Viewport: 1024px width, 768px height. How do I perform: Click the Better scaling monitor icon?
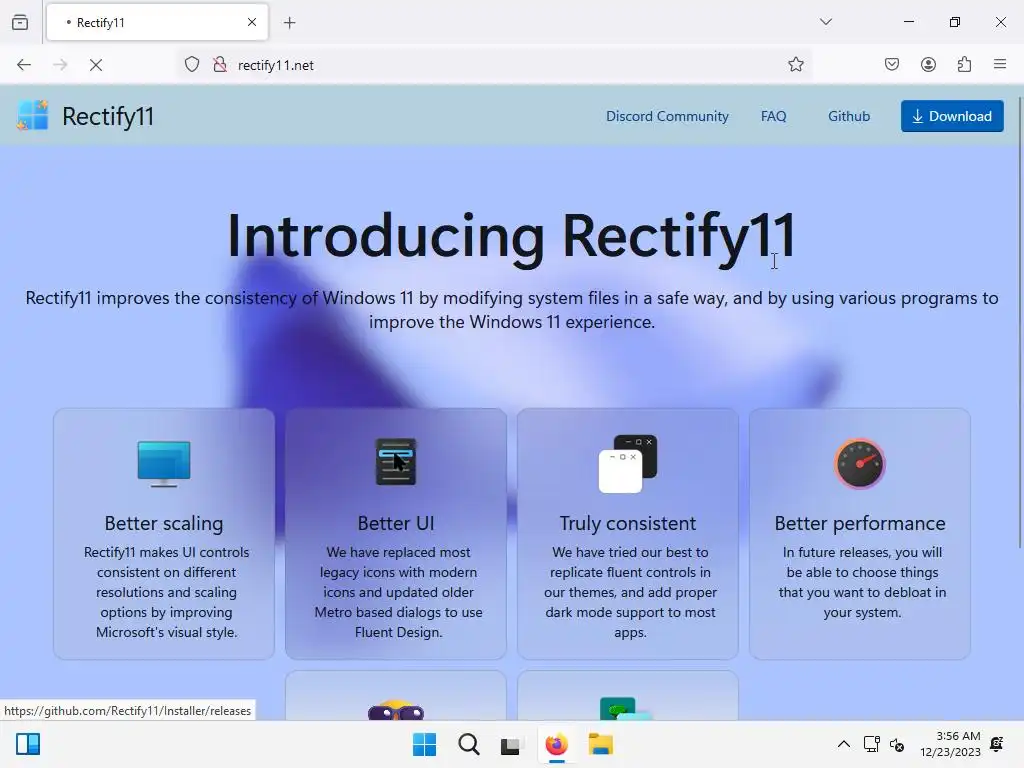pyautogui.click(x=164, y=464)
